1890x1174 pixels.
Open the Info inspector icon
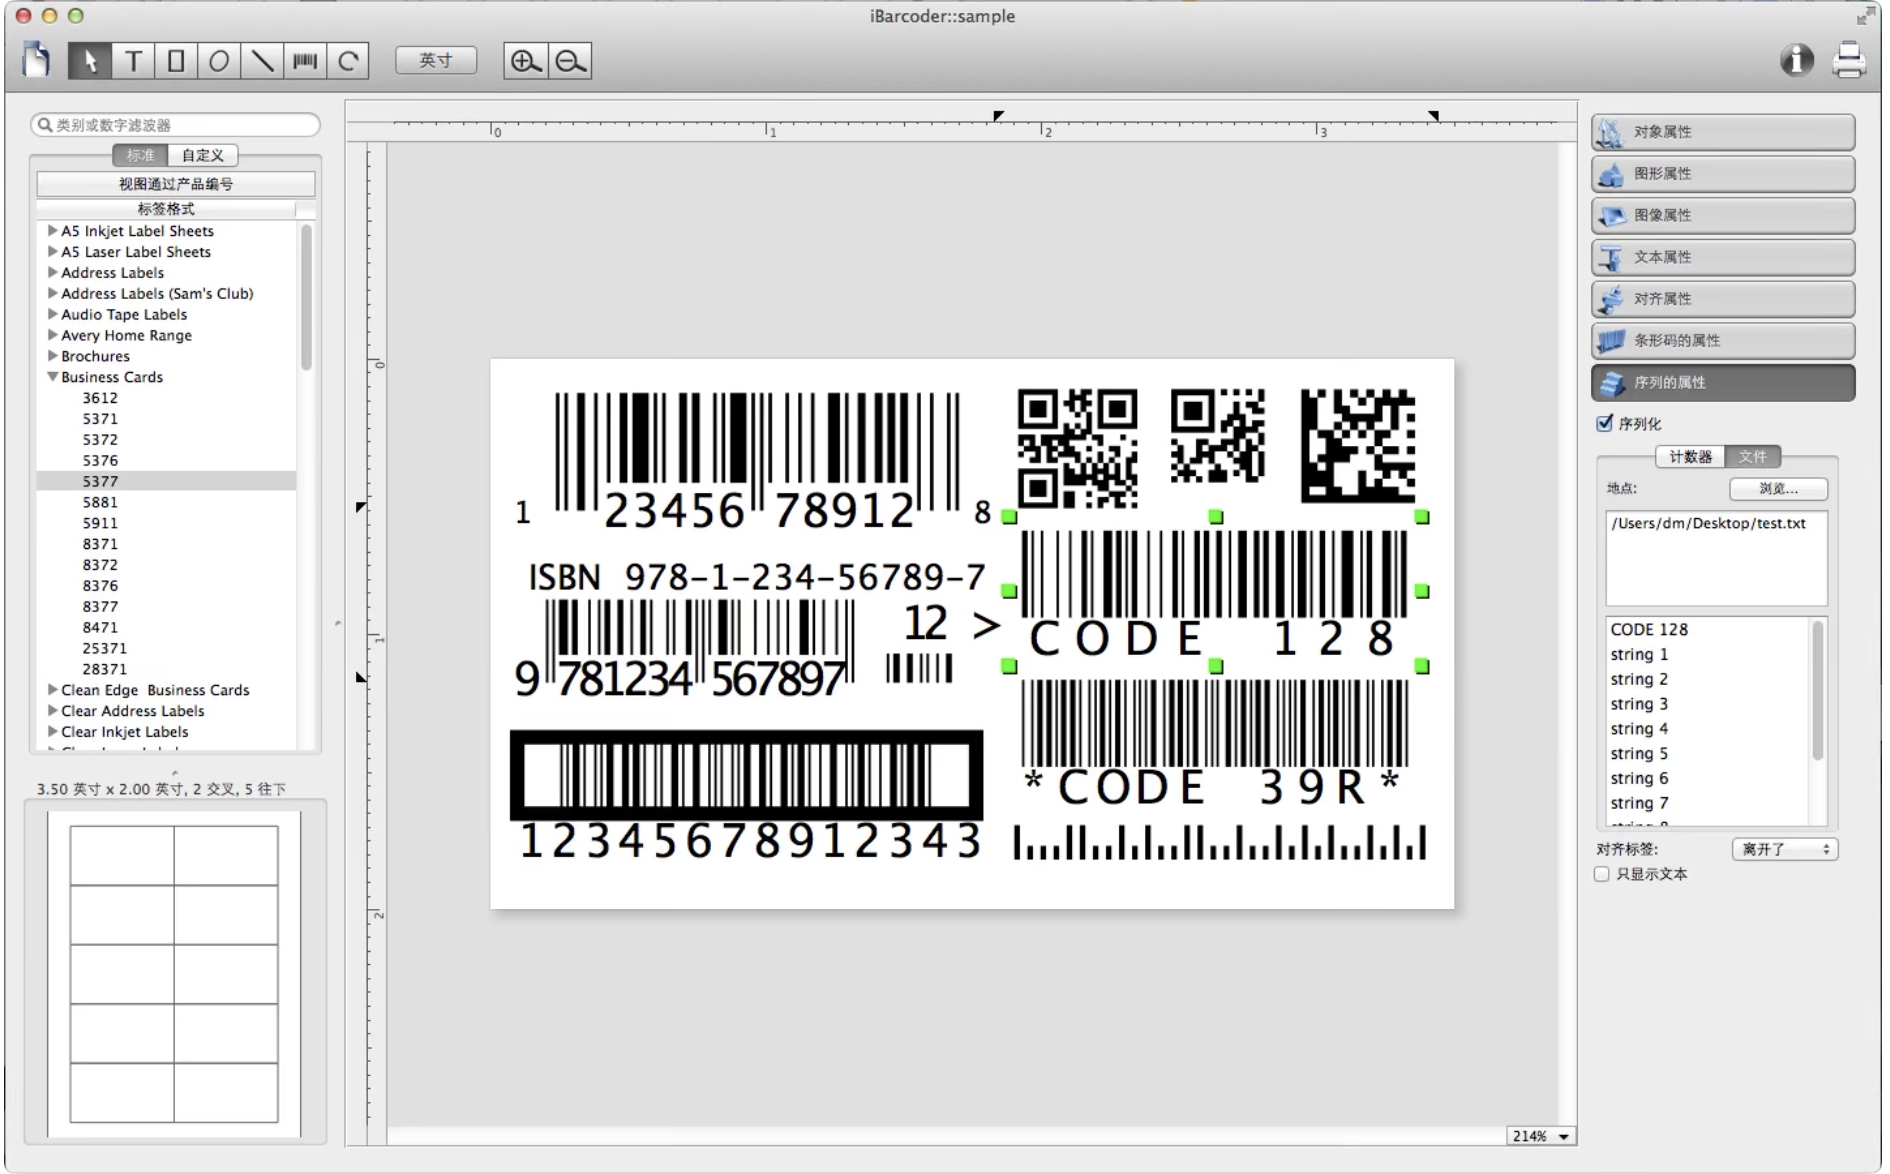point(1796,61)
